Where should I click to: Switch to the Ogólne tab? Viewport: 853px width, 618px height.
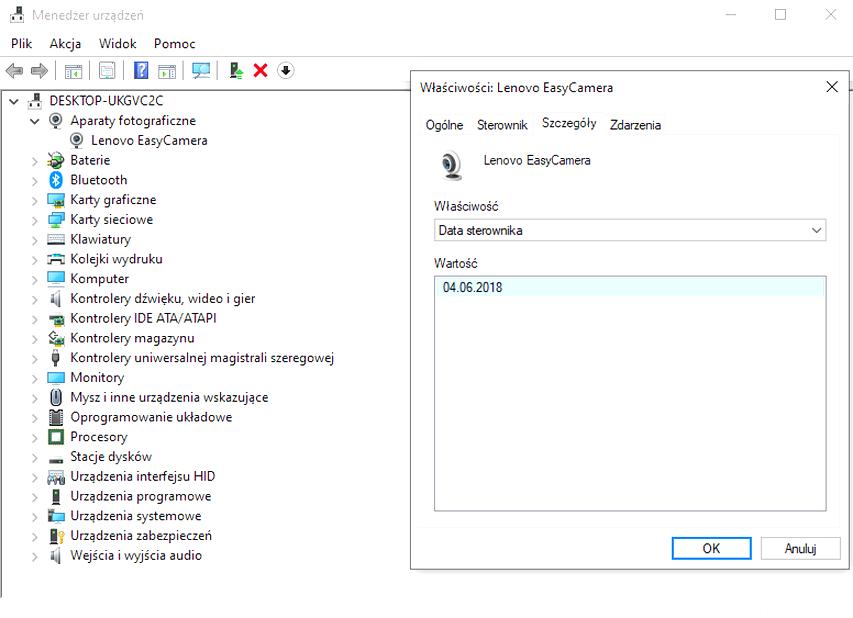pyautogui.click(x=444, y=125)
